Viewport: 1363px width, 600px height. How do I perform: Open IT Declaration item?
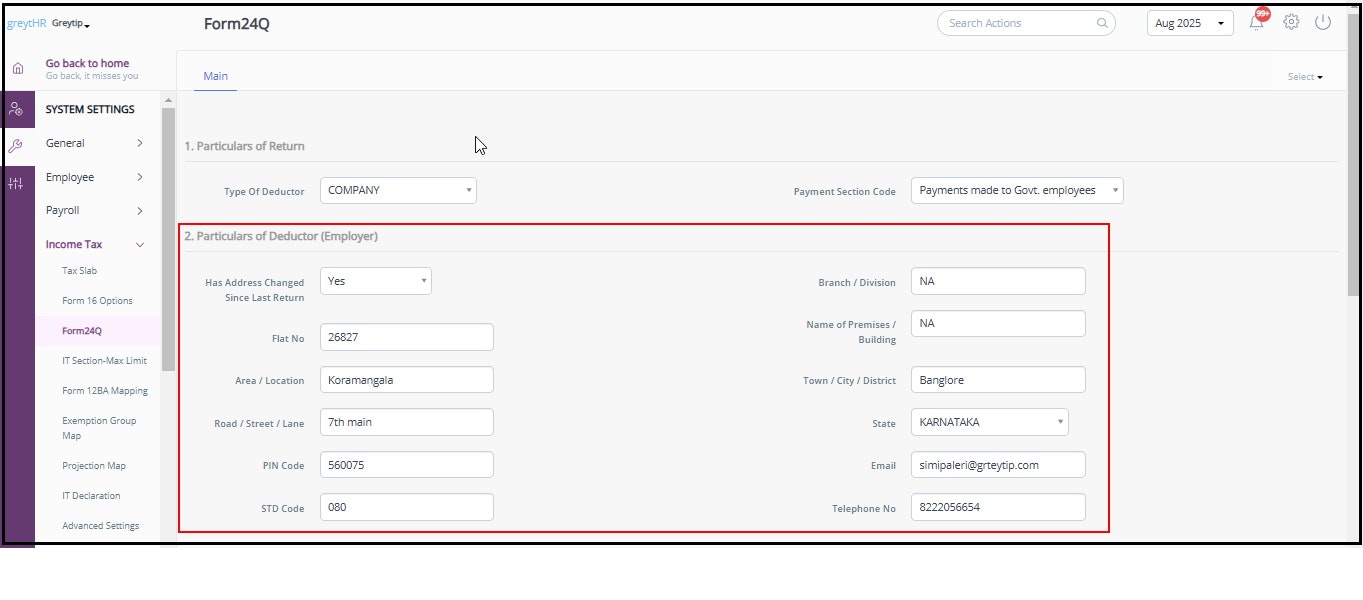(x=91, y=496)
